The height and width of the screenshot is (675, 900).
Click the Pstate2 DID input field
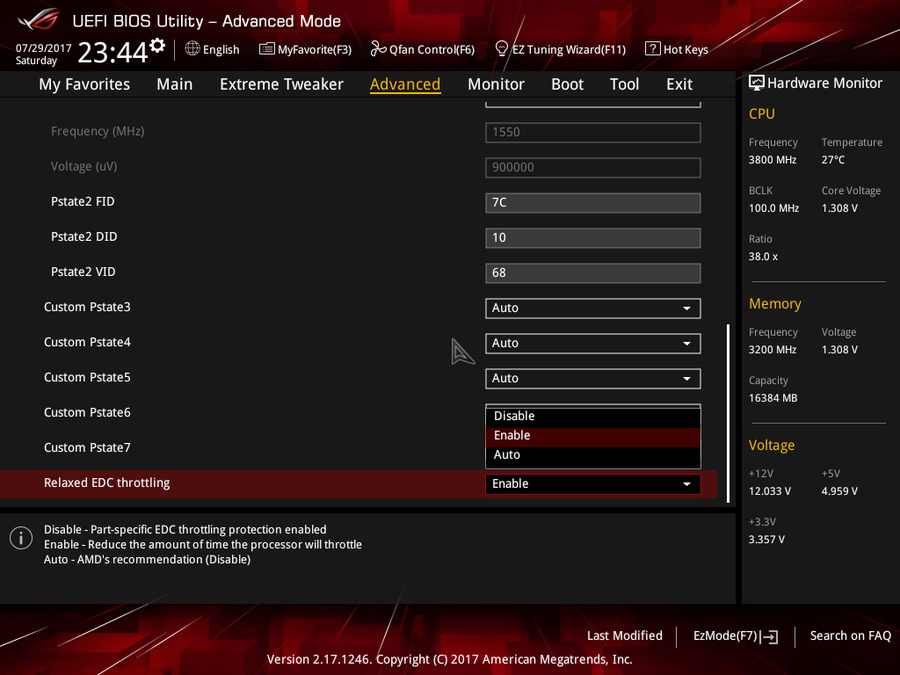point(593,238)
